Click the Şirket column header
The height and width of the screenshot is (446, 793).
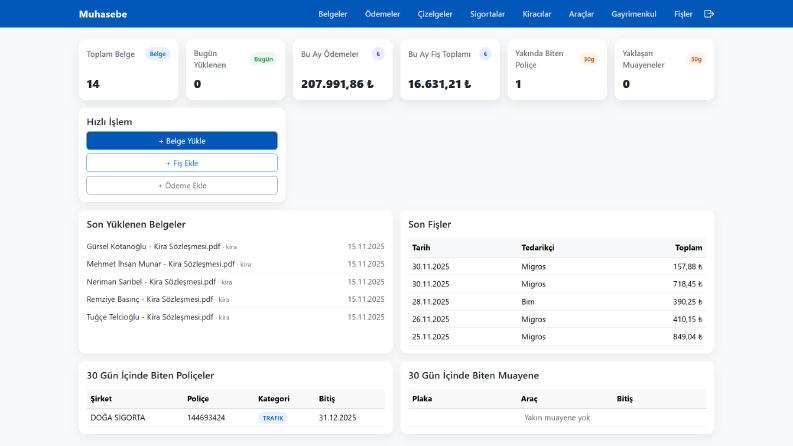coord(101,398)
